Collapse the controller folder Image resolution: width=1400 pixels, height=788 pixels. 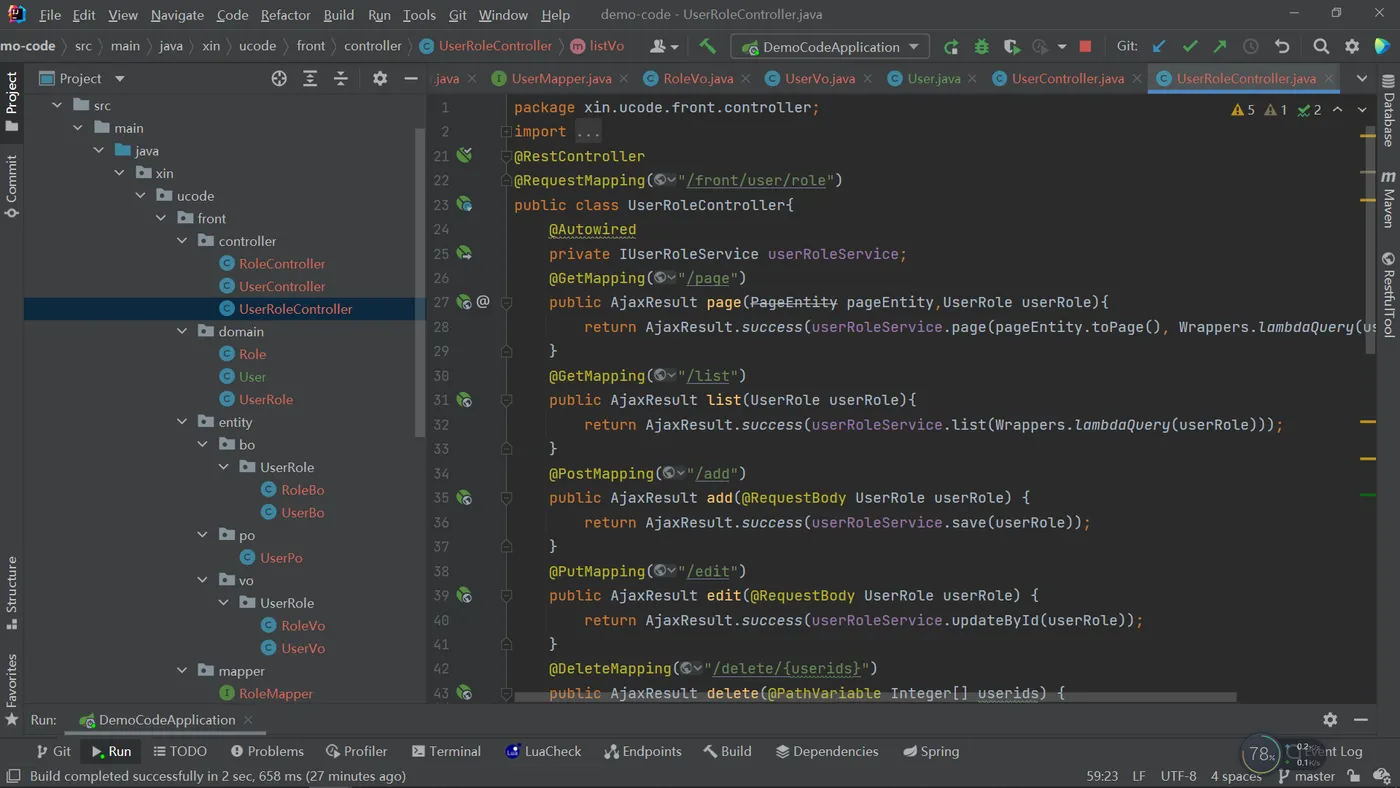[x=182, y=241]
